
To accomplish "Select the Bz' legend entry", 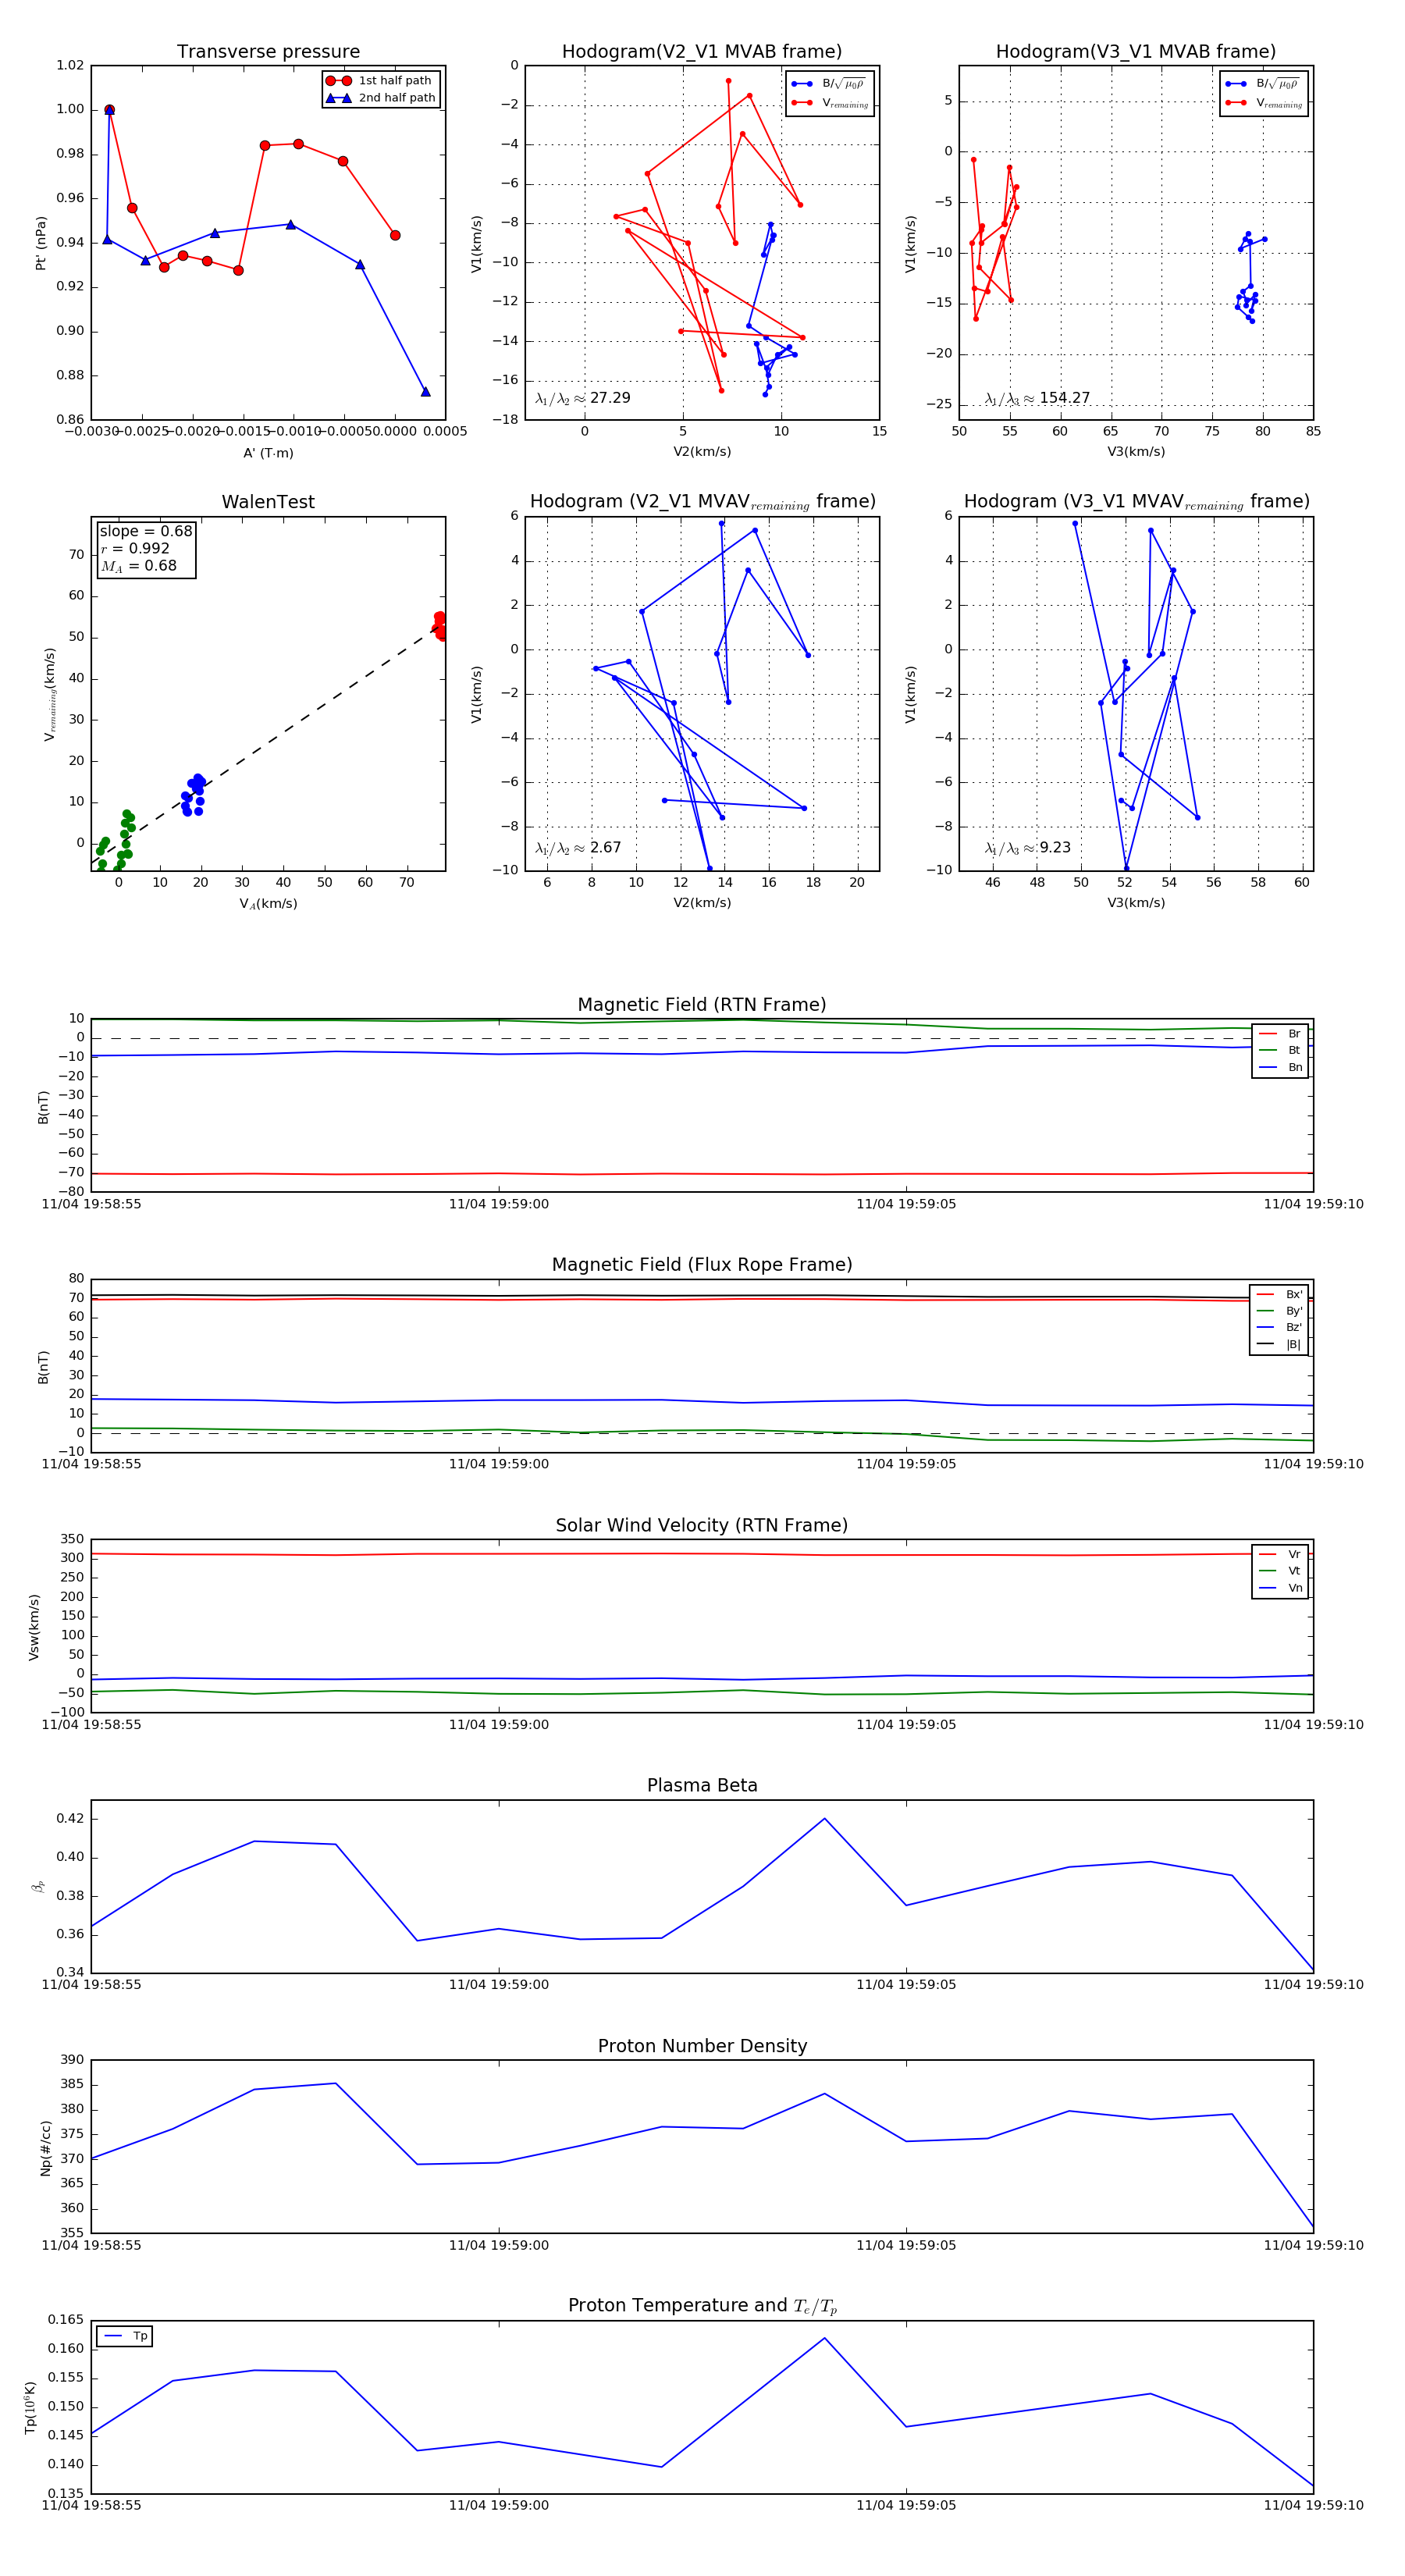I will (1279, 1328).
